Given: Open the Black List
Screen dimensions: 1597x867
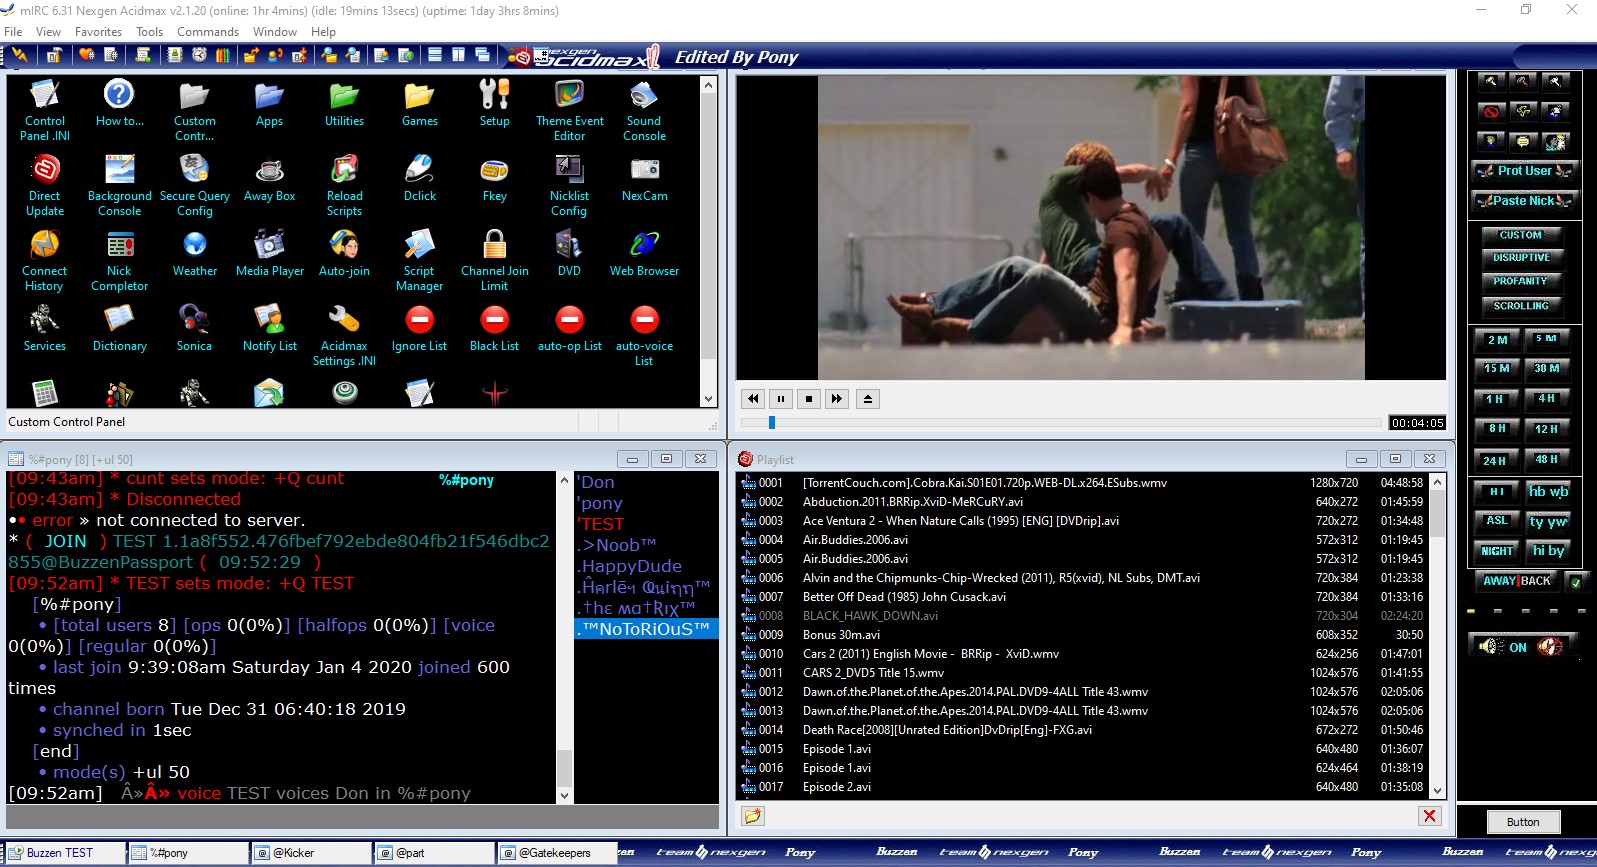Looking at the screenshot, I should (x=494, y=328).
